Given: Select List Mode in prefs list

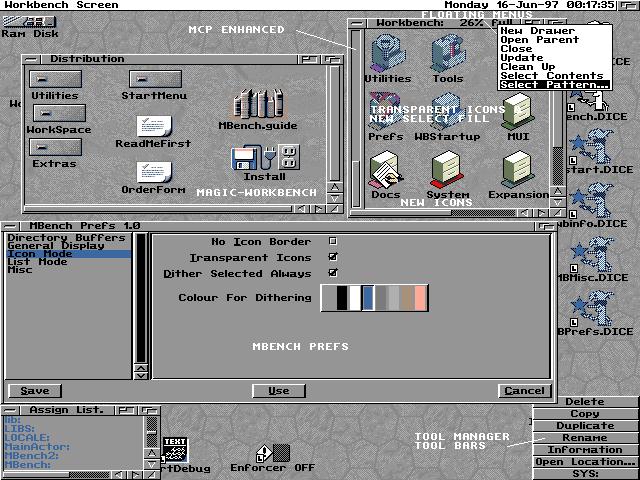Looking at the screenshot, I should pos(38,262).
